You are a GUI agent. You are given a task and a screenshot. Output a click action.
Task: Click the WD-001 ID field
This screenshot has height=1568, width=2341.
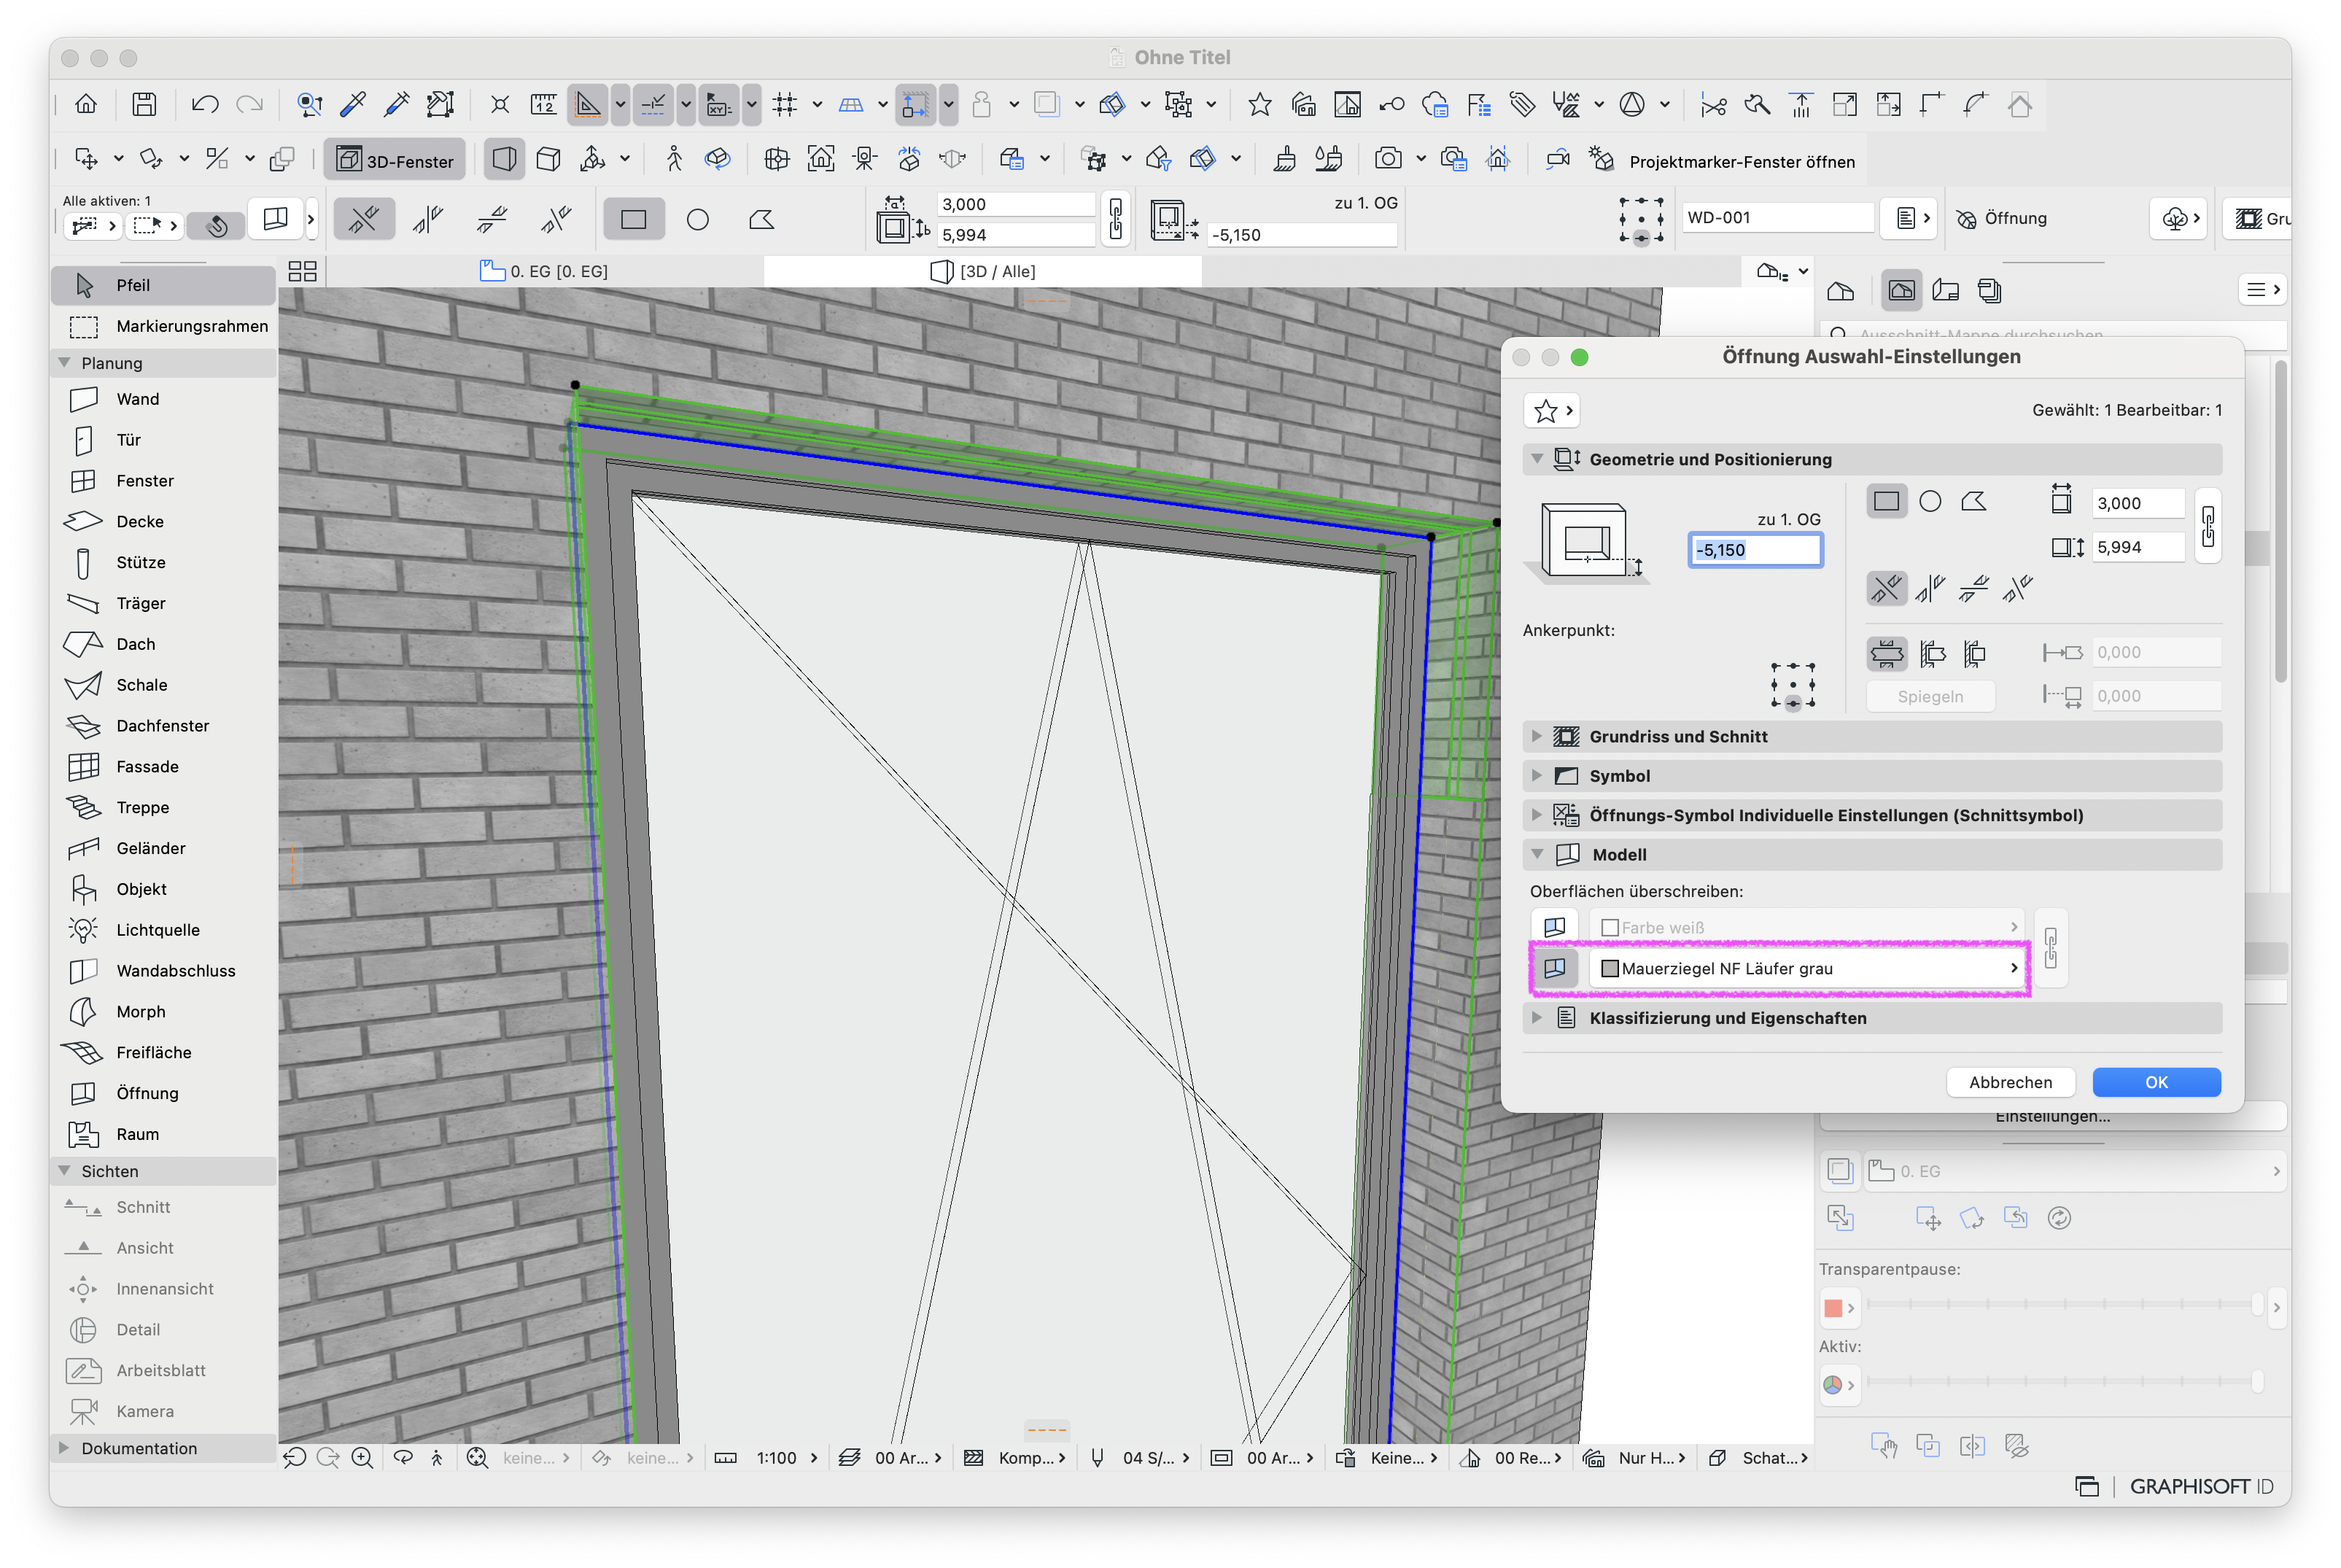tap(1777, 218)
